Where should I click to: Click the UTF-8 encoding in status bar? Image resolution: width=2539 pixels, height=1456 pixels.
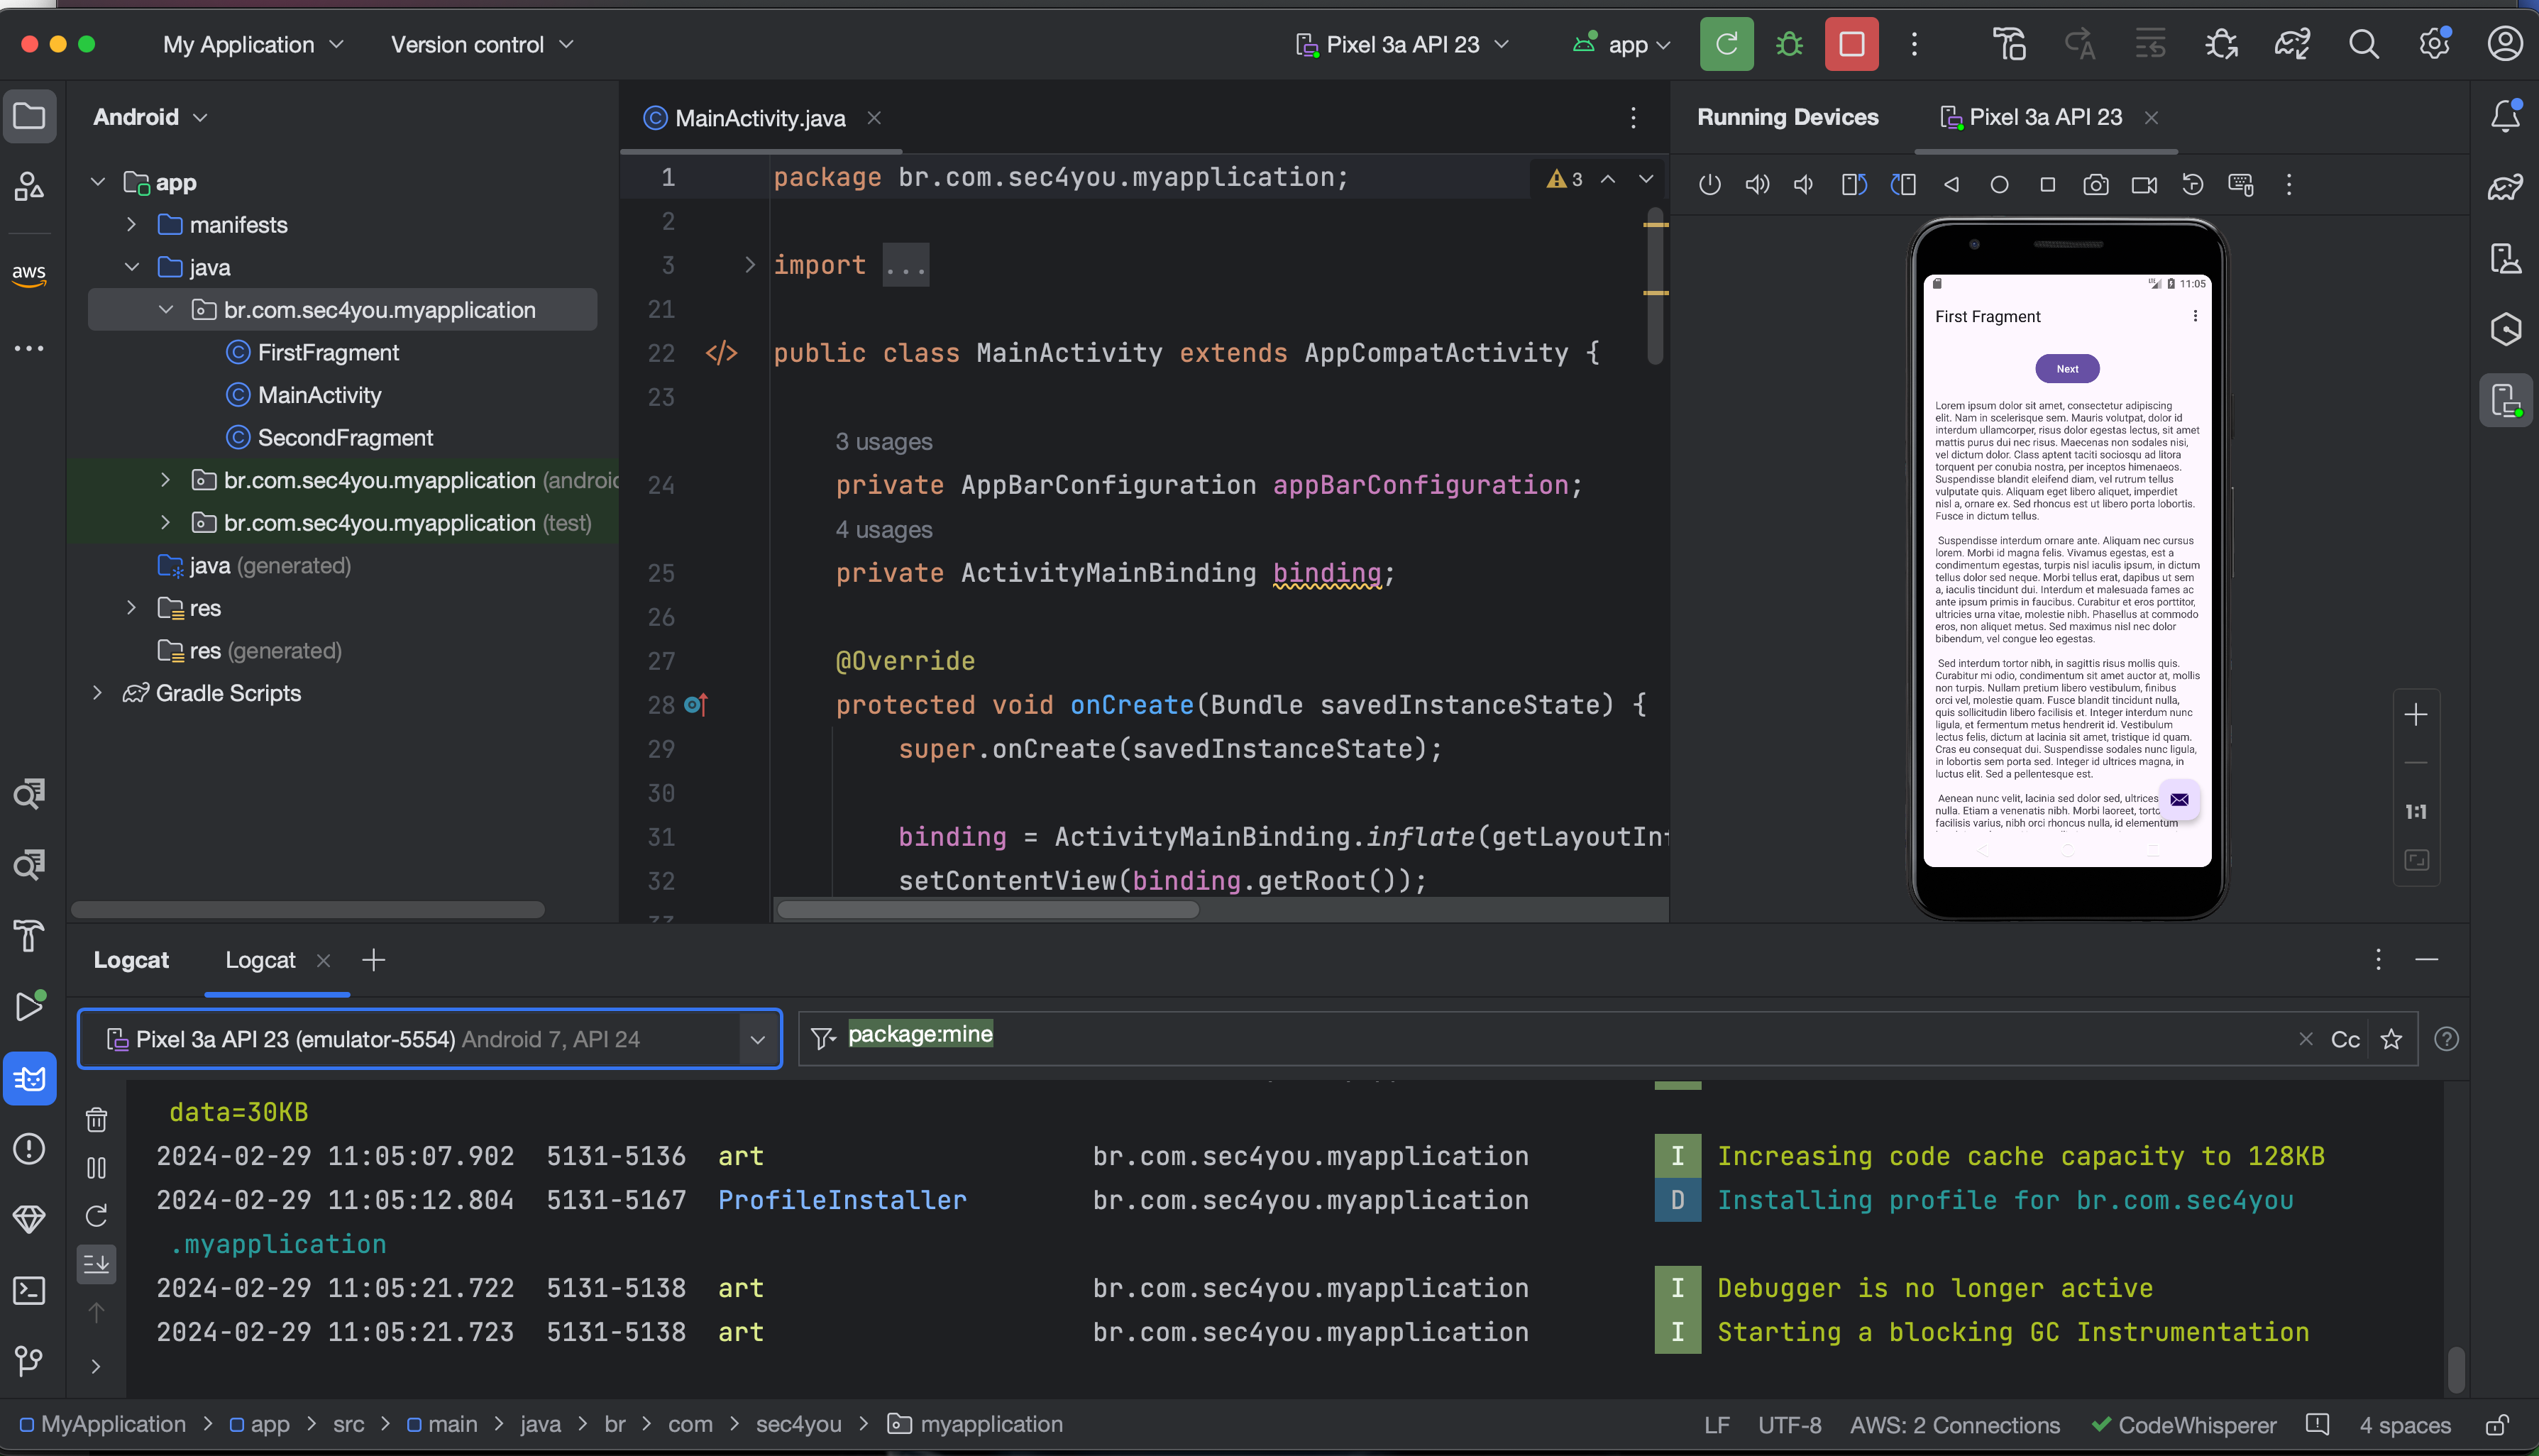(x=1789, y=1425)
